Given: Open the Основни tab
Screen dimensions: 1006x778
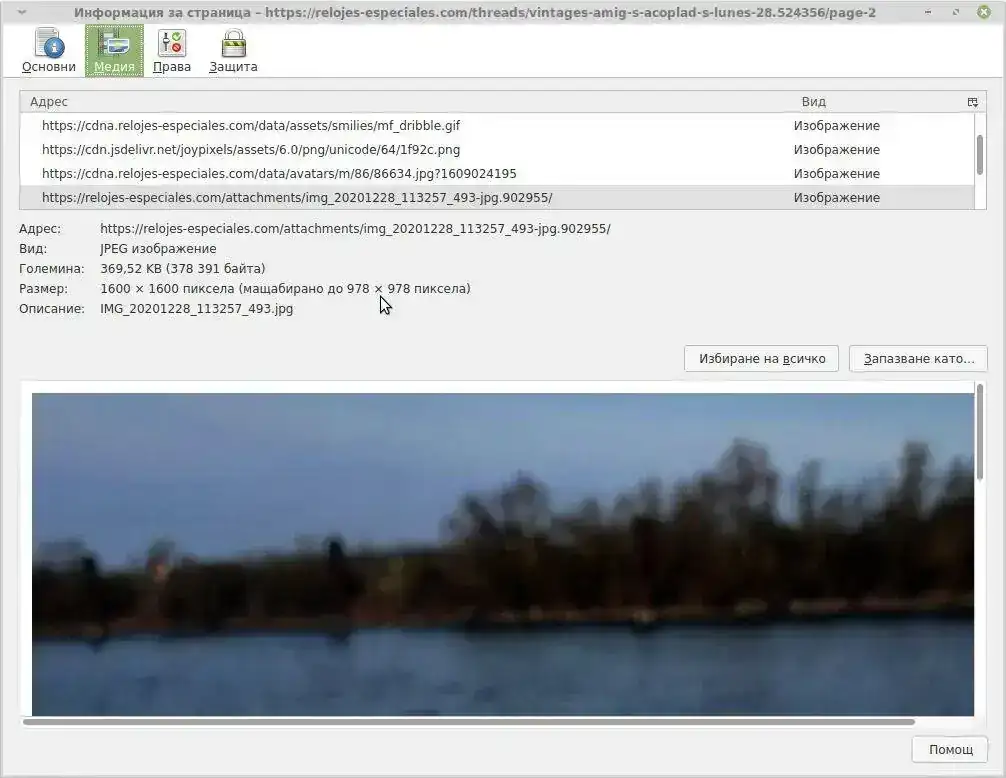Looking at the screenshot, I should 49,51.
